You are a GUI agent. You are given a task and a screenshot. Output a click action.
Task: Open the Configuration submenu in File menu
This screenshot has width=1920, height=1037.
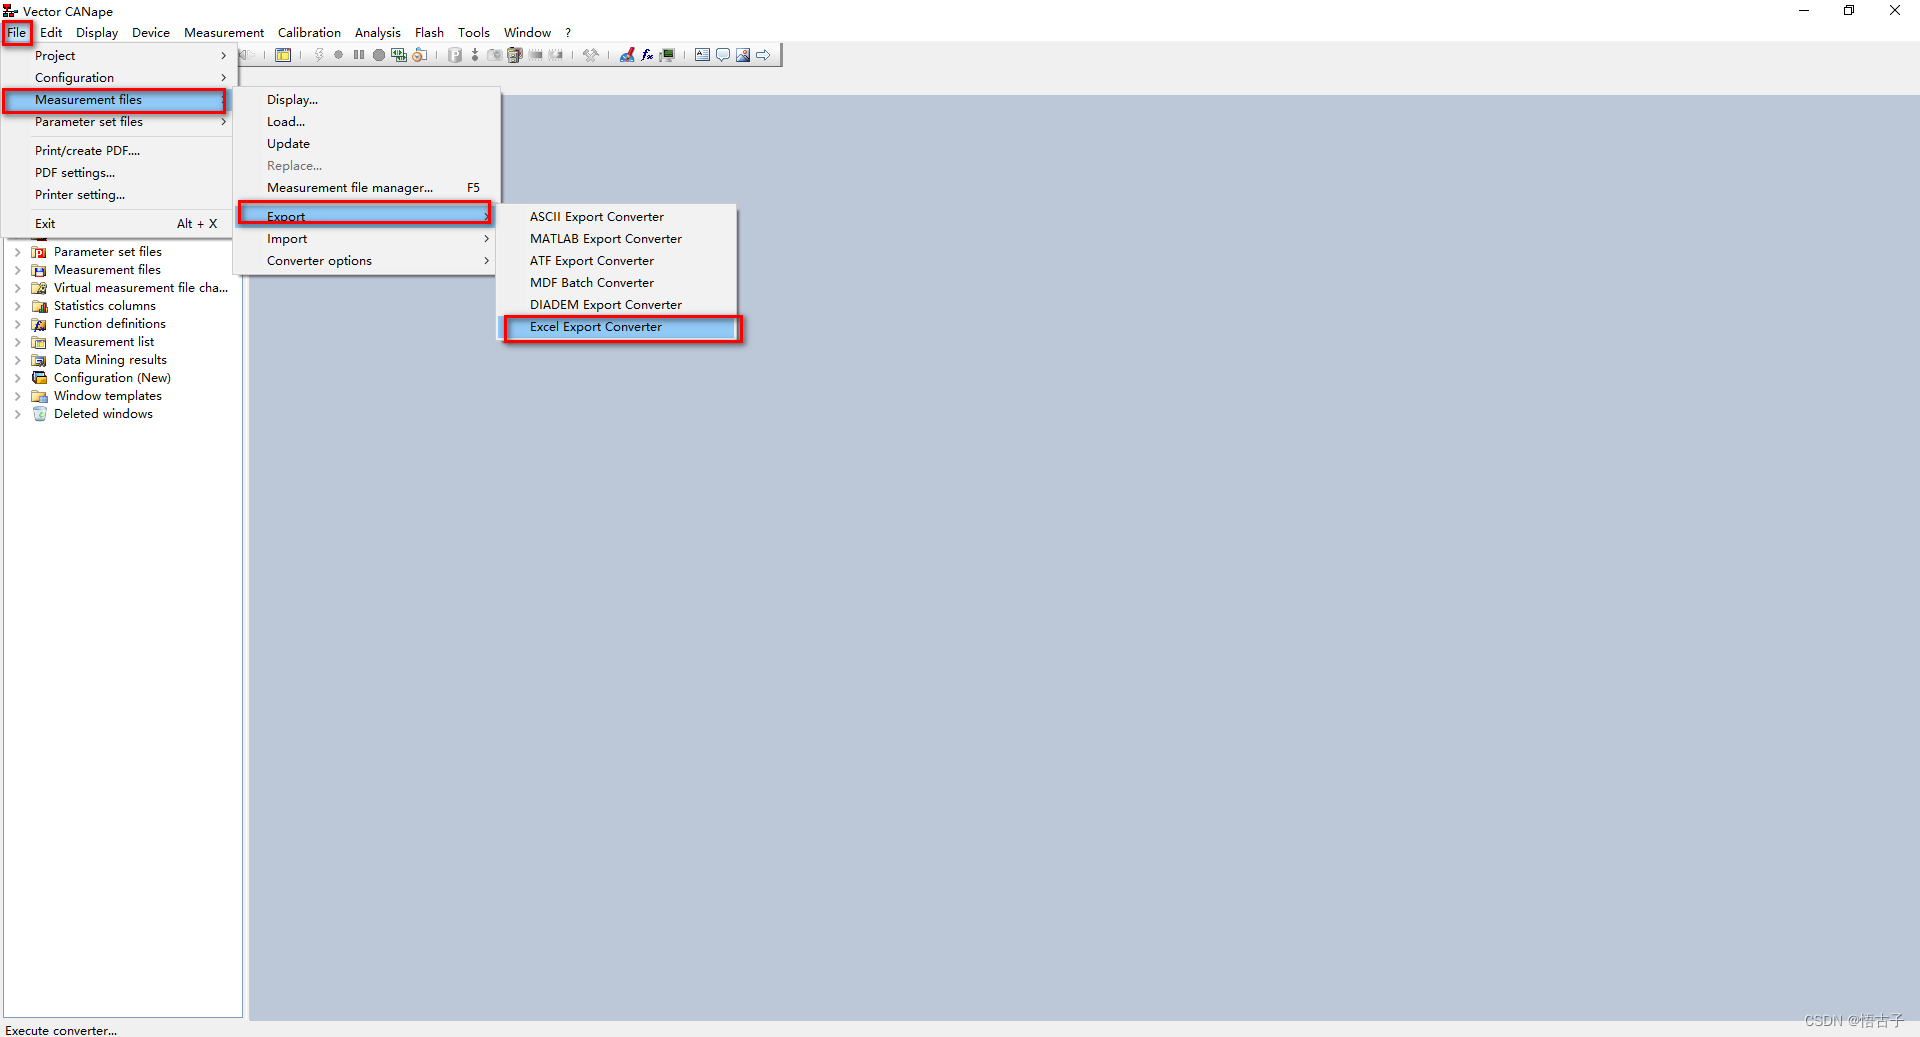tap(118, 78)
